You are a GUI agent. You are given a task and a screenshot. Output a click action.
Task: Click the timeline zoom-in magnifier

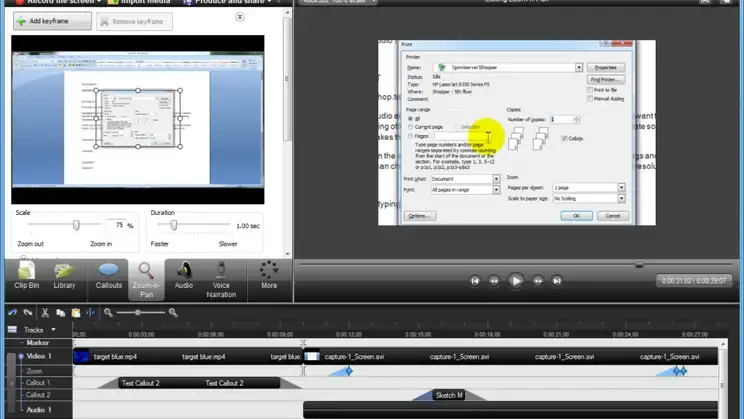[173, 312]
